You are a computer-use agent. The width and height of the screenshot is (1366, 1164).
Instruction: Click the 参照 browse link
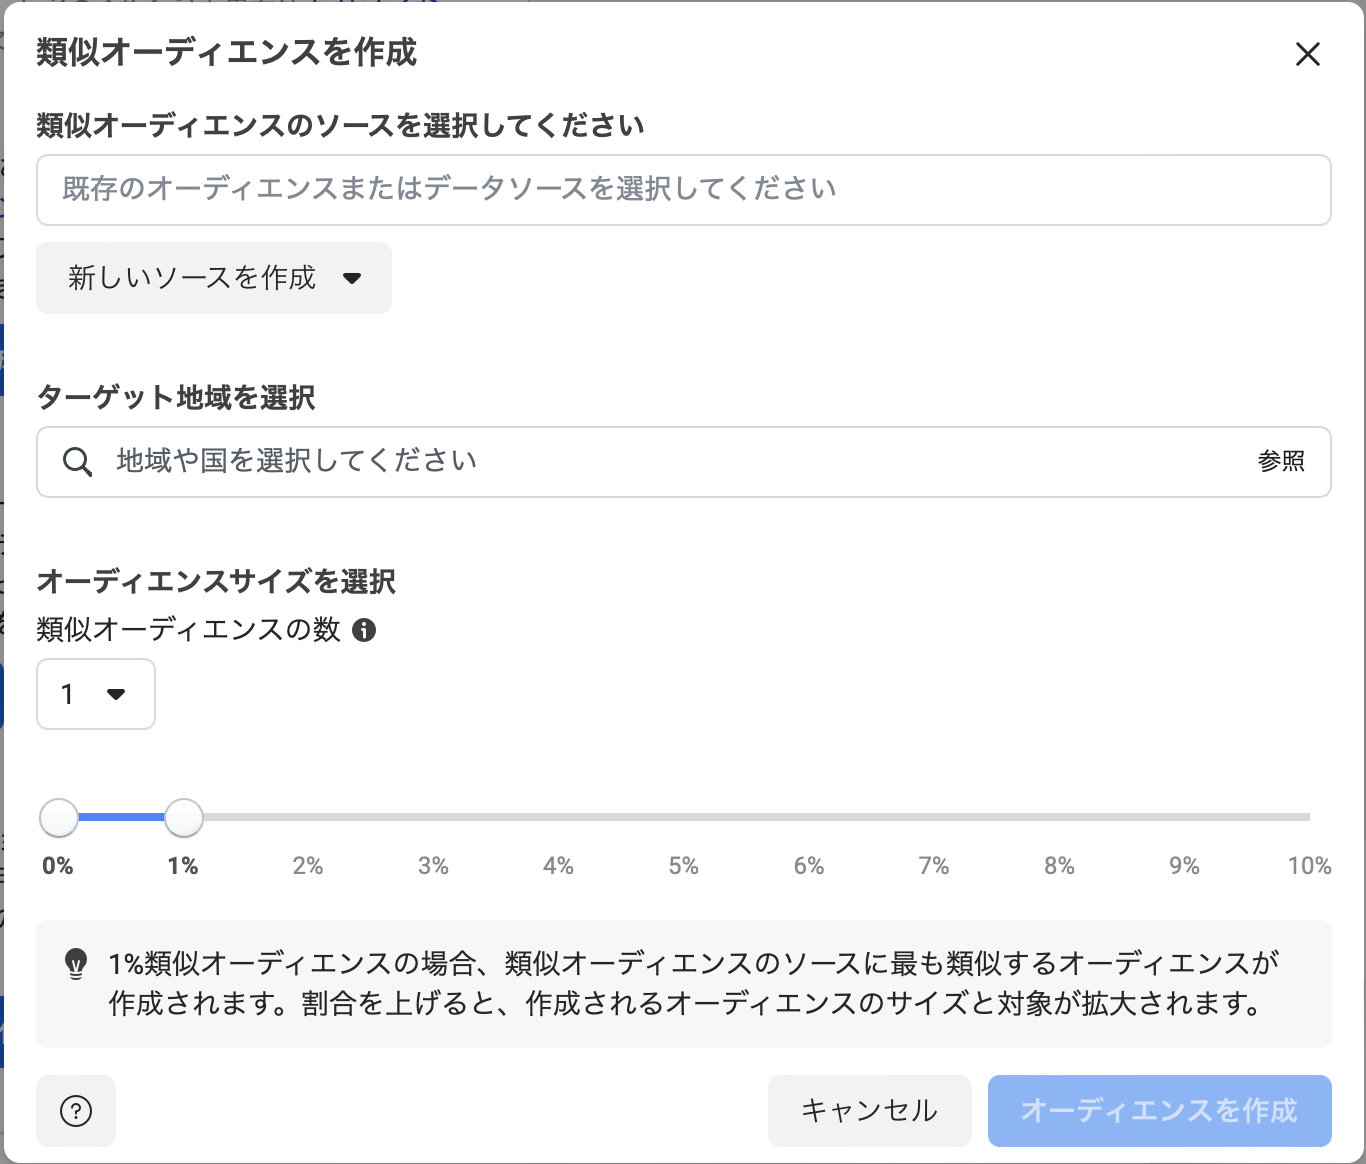pyautogui.click(x=1281, y=462)
